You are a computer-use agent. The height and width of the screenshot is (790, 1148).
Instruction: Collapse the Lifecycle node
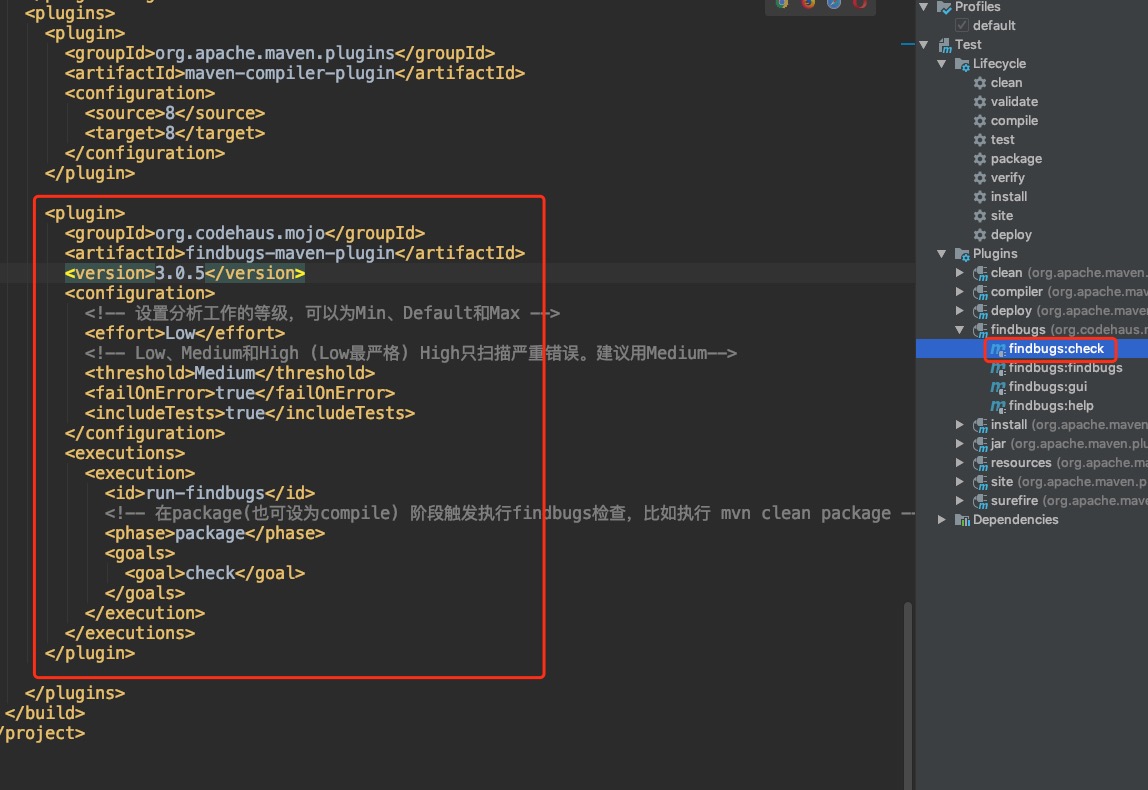pyautogui.click(x=942, y=64)
